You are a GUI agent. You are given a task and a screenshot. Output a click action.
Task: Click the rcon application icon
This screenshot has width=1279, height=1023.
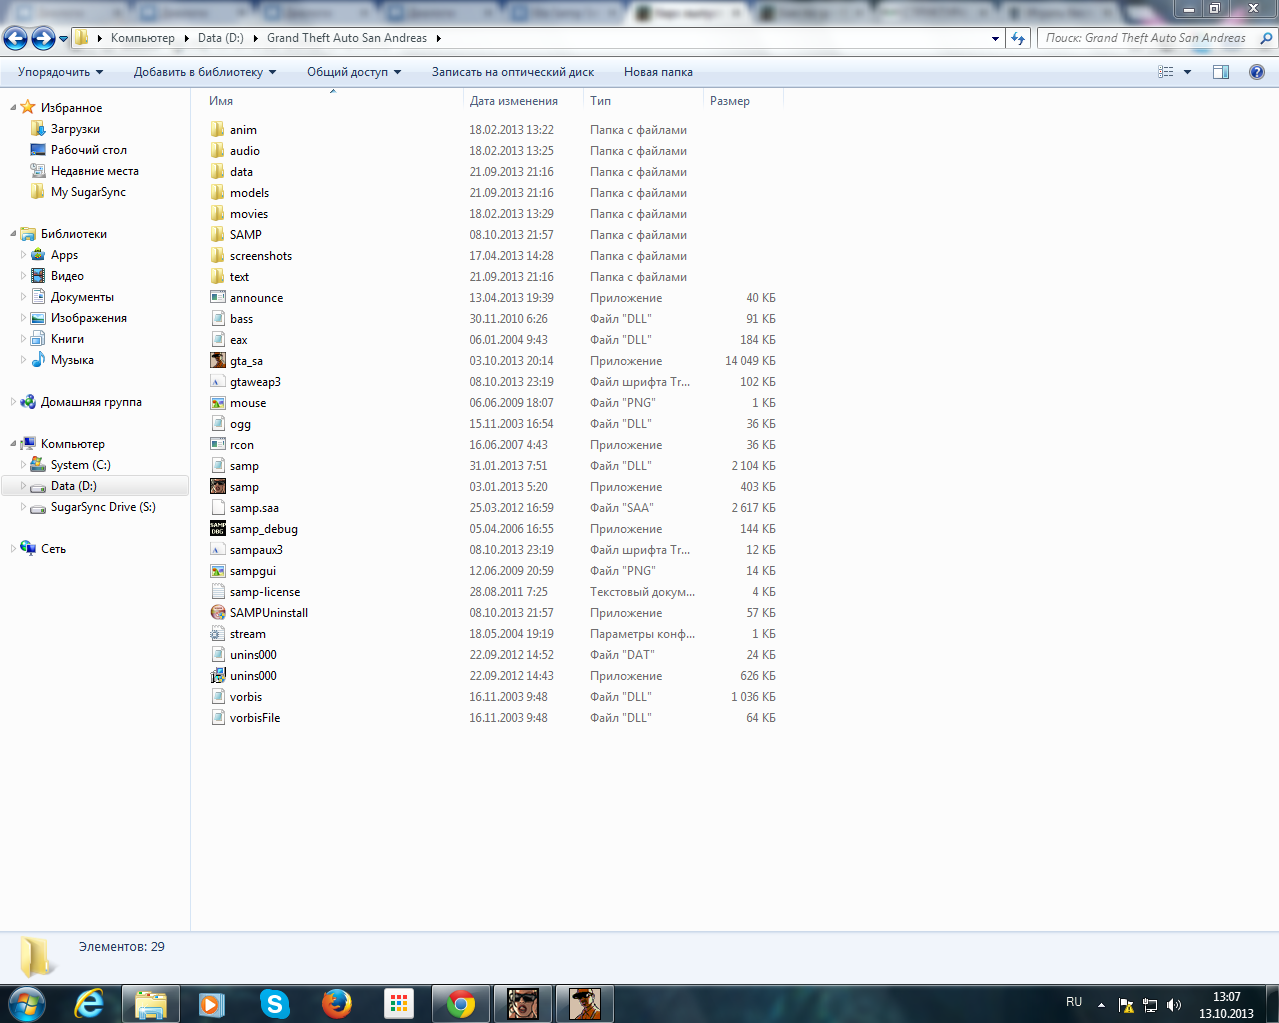pyautogui.click(x=218, y=445)
